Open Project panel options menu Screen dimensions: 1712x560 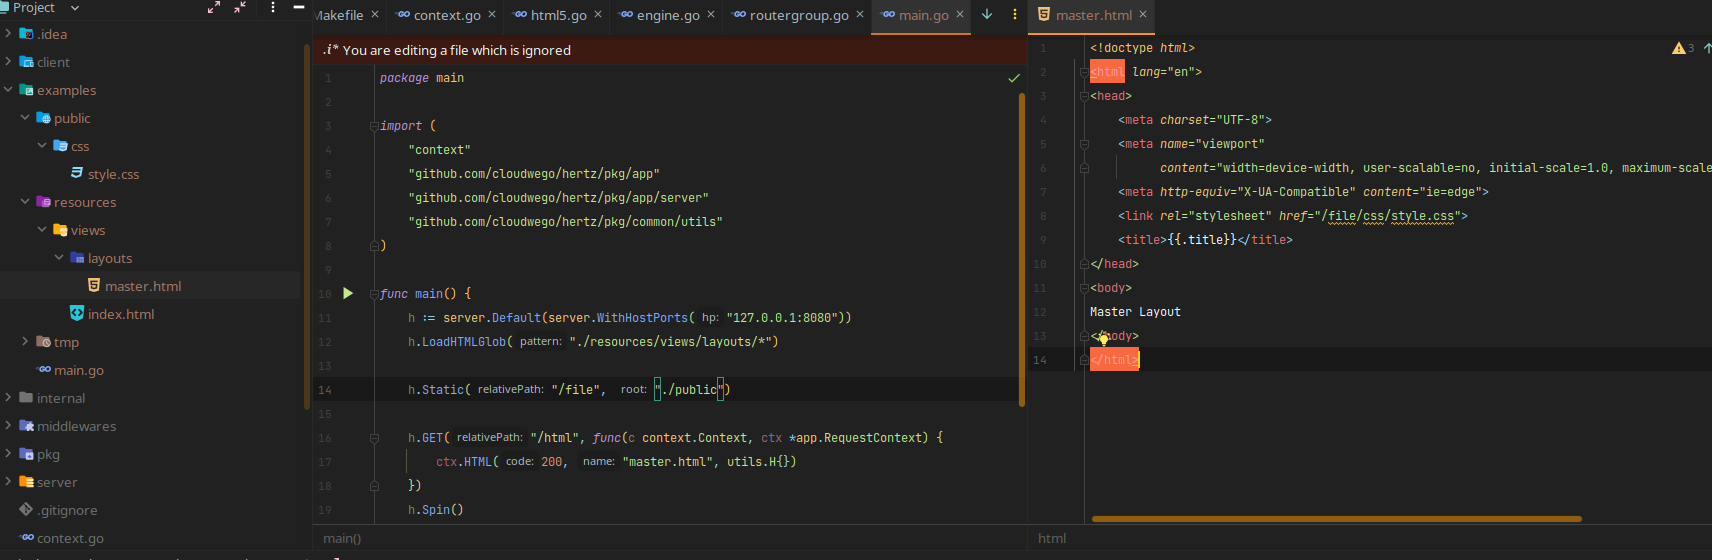(272, 7)
